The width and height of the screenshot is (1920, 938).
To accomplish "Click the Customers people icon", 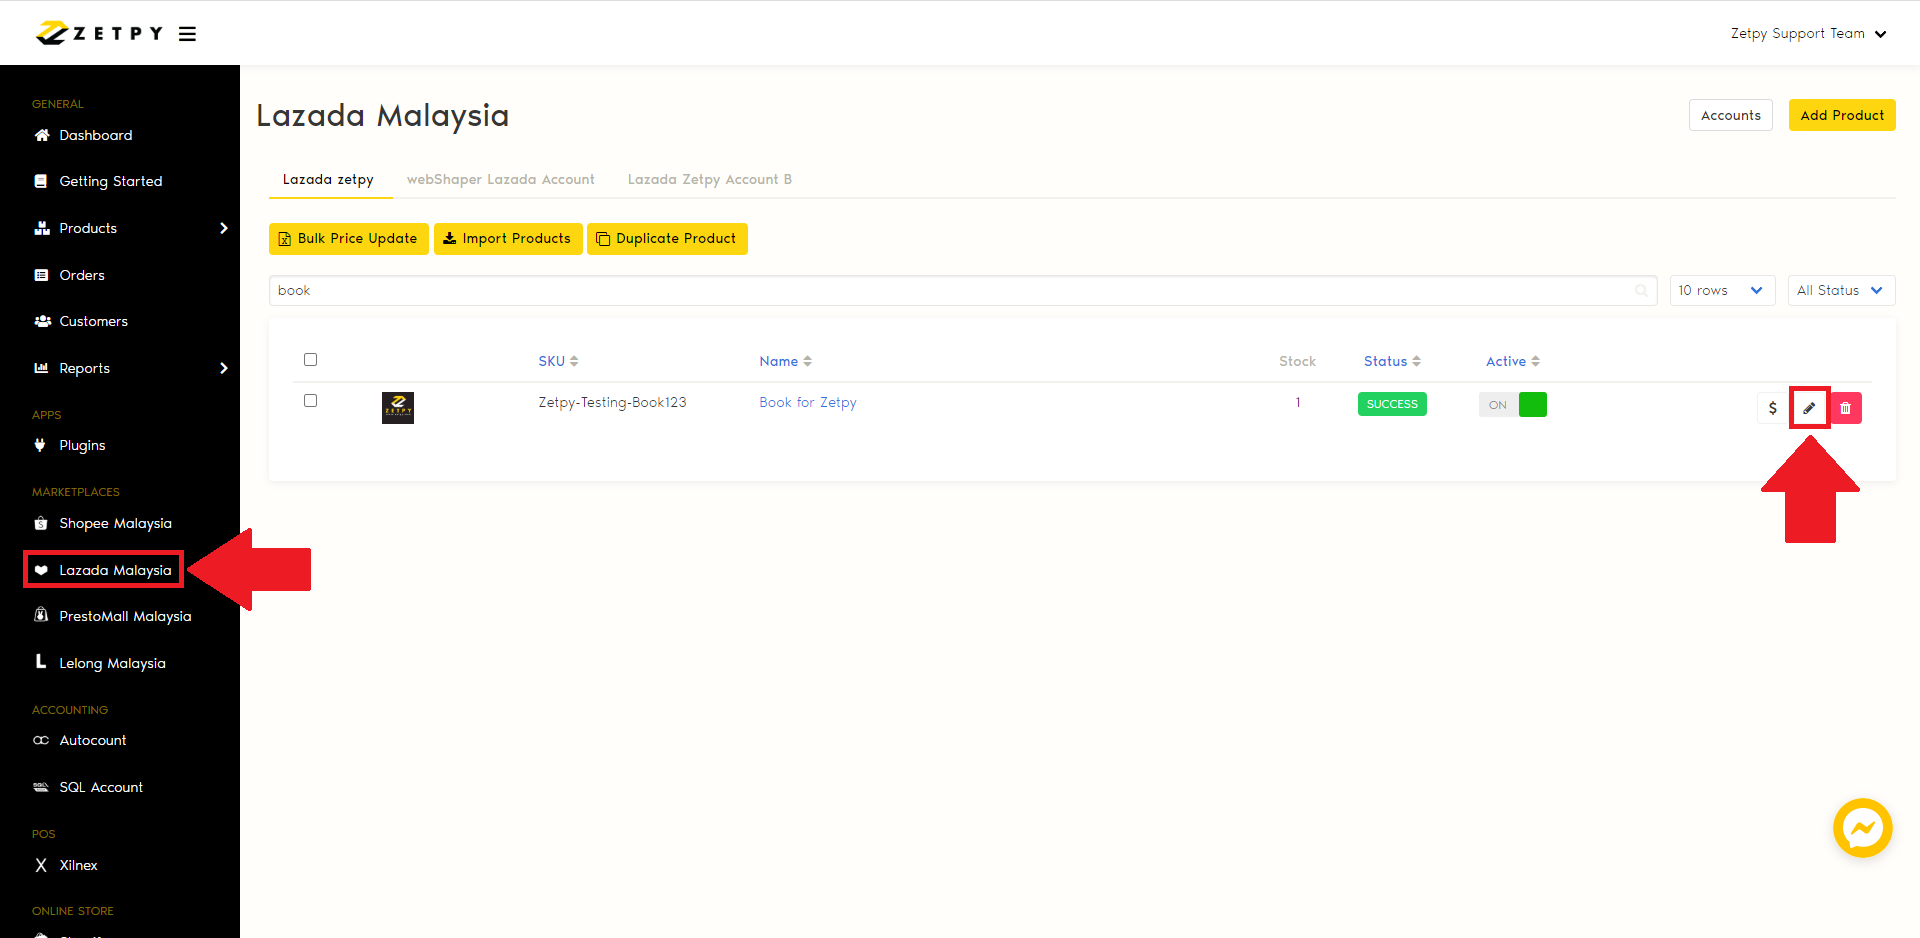I will [x=42, y=321].
